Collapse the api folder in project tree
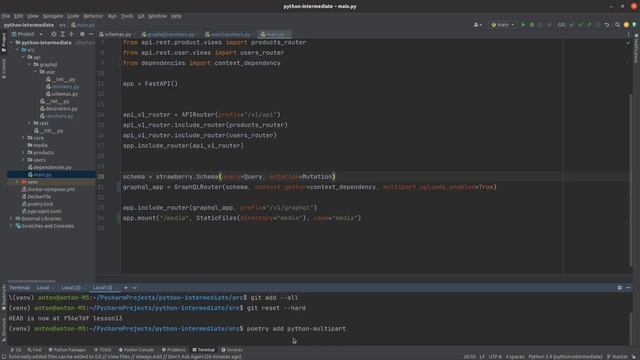 point(24,57)
